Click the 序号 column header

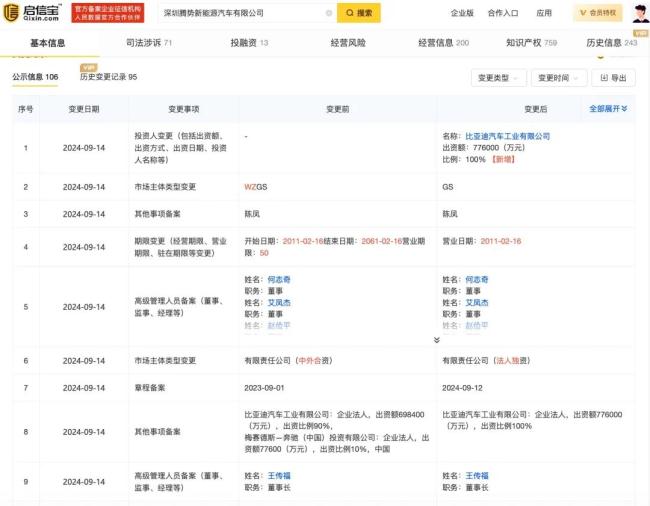click(x=26, y=109)
